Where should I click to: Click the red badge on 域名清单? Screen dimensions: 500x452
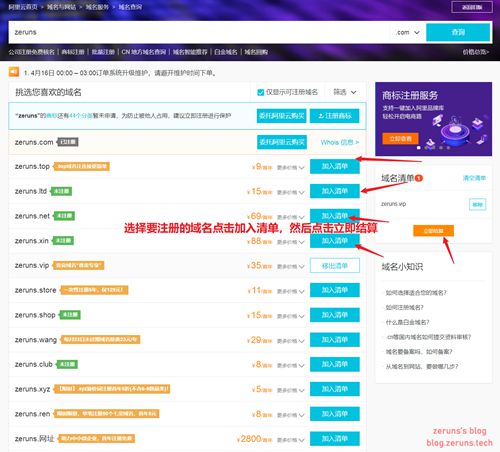[x=419, y=178]
